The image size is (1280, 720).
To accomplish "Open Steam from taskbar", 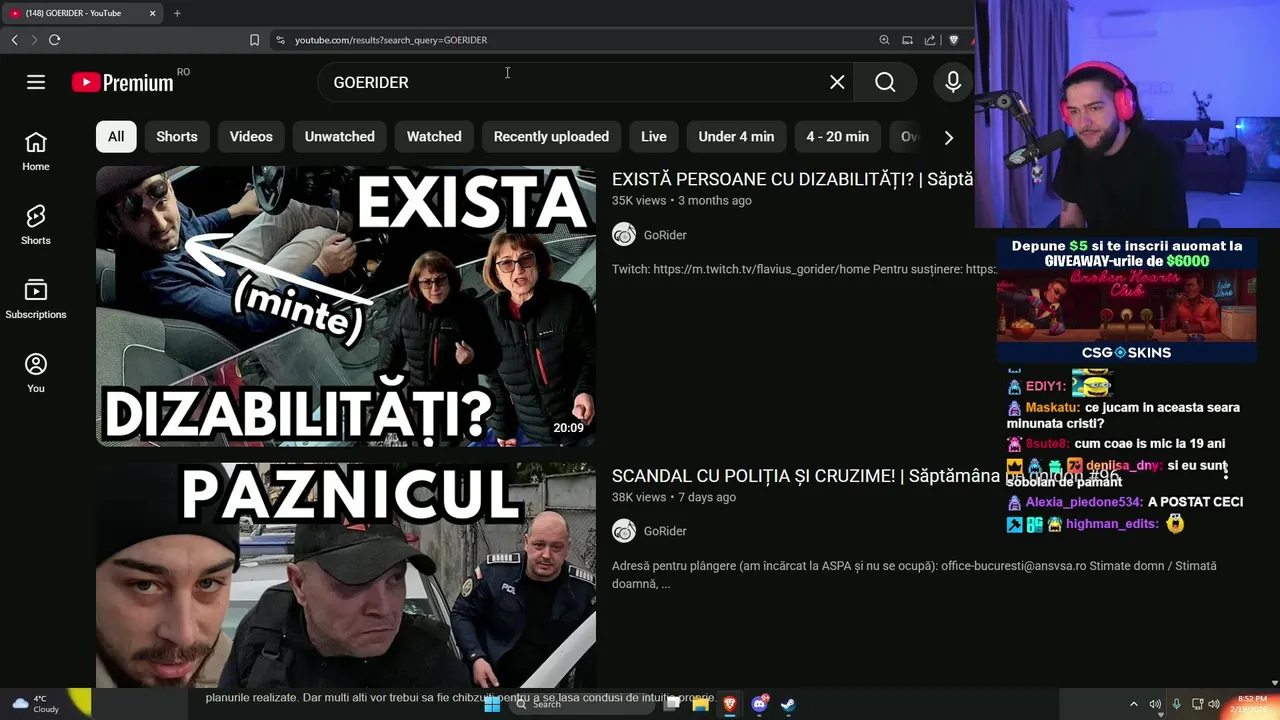I will pyautogui.click(x=788, y=704).
